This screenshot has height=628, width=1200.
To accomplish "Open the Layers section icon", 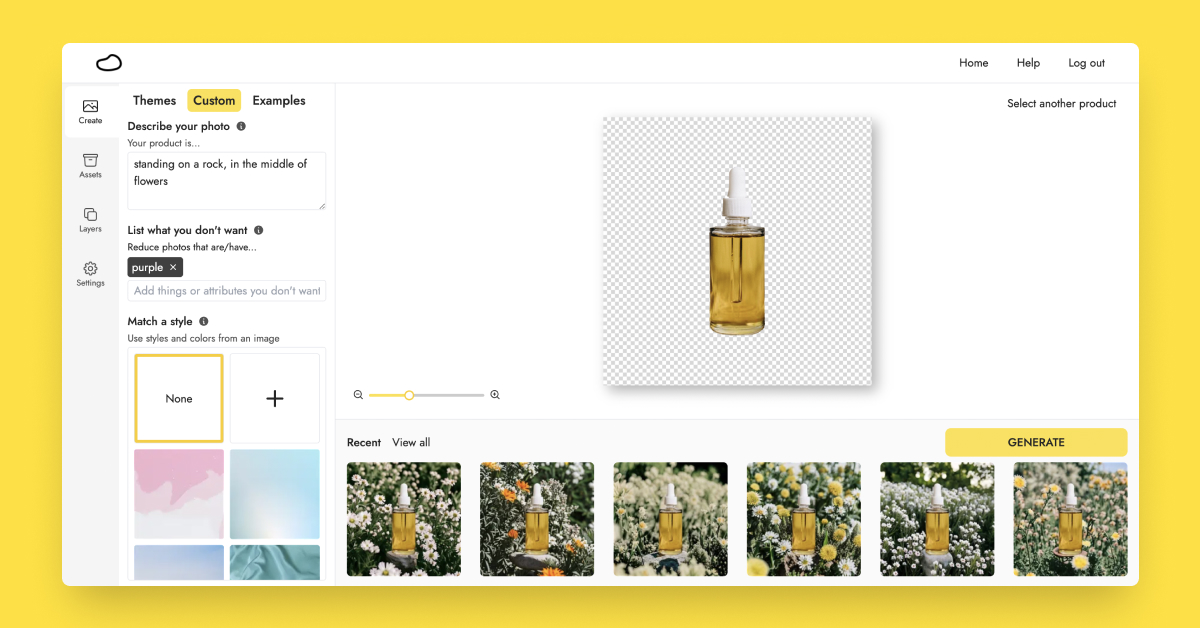I will (90, 220).
